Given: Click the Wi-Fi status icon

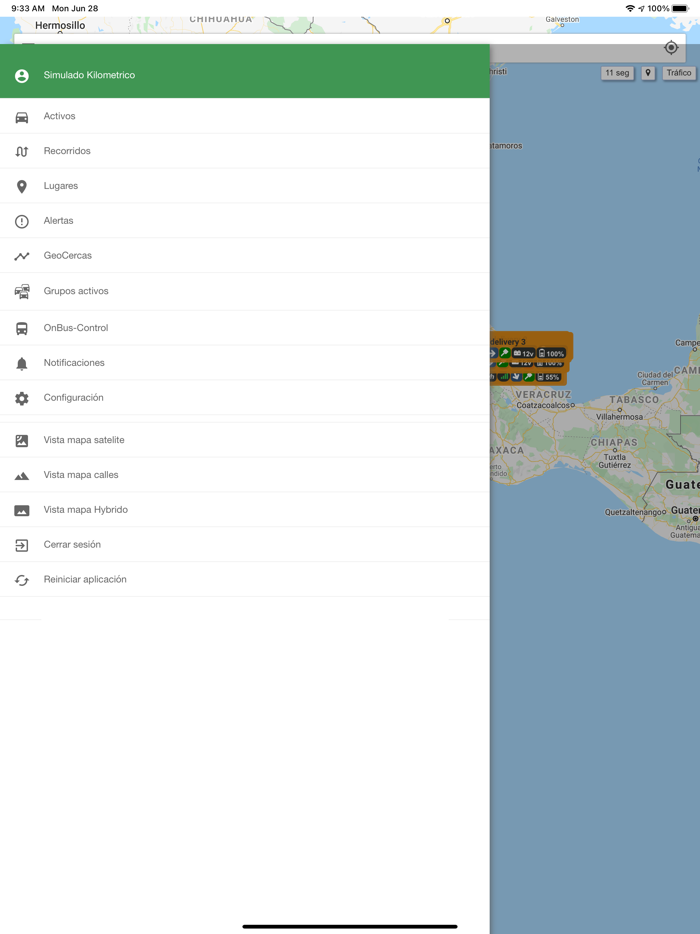Looking at the screenshot, I should tap(630, 8).
